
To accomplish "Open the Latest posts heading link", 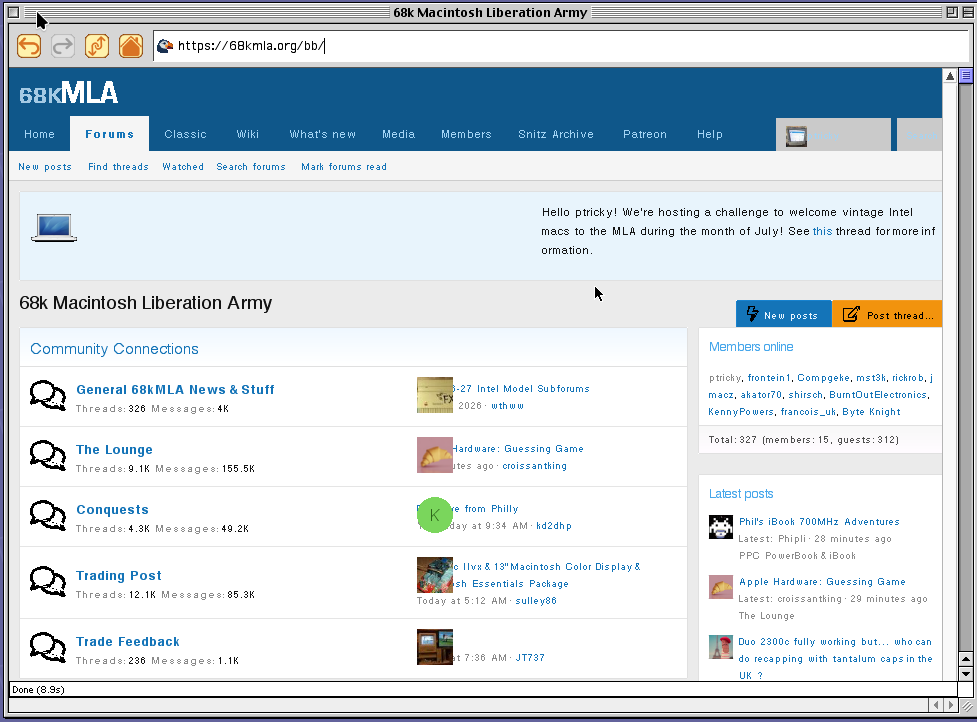I will click(x=741, y=494).
